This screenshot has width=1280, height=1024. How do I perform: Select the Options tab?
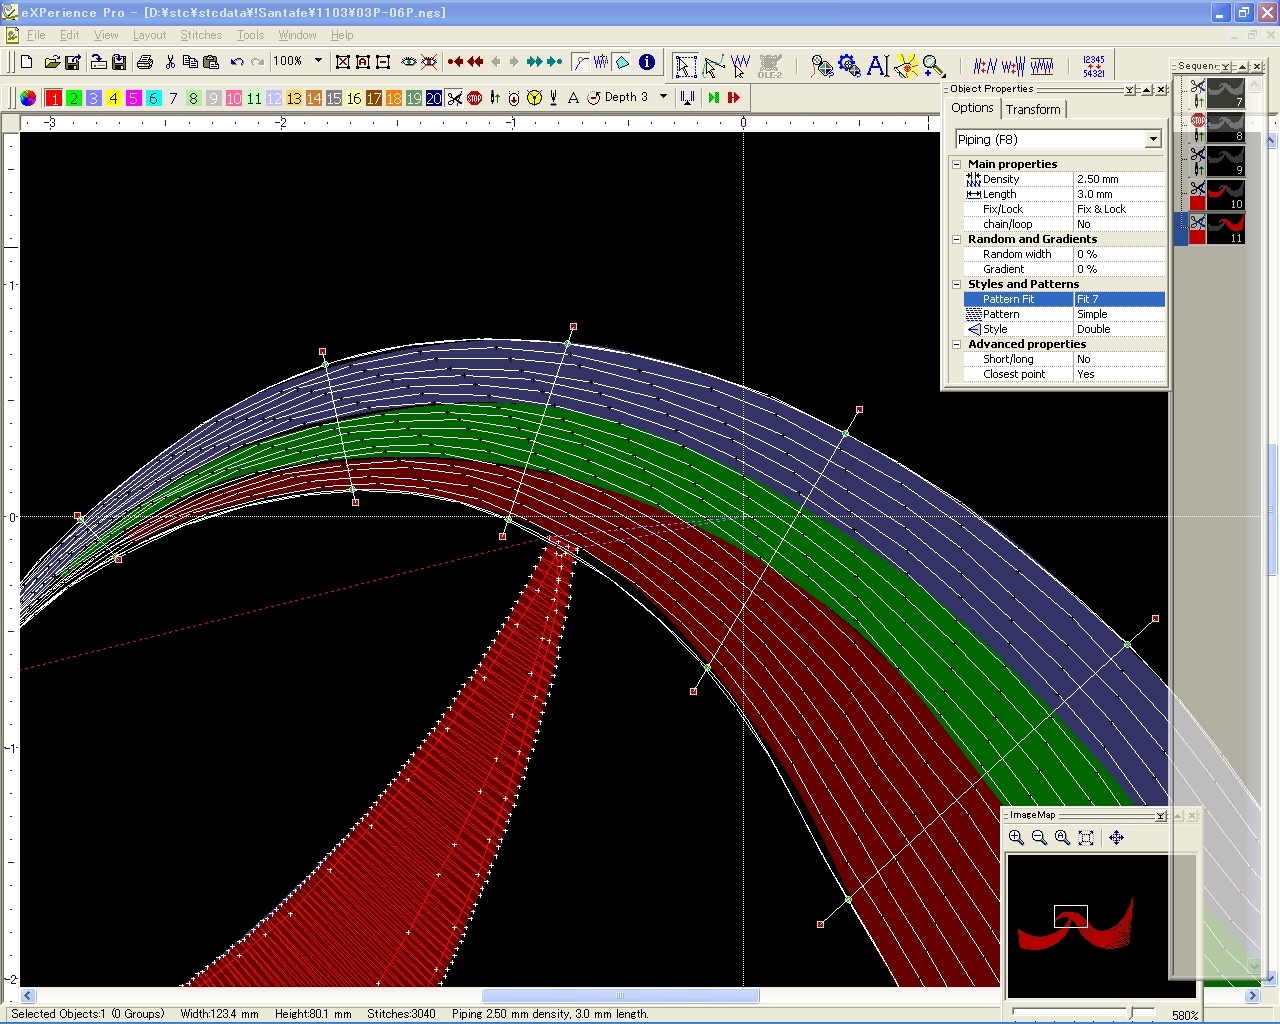click(x=972, y=108)
